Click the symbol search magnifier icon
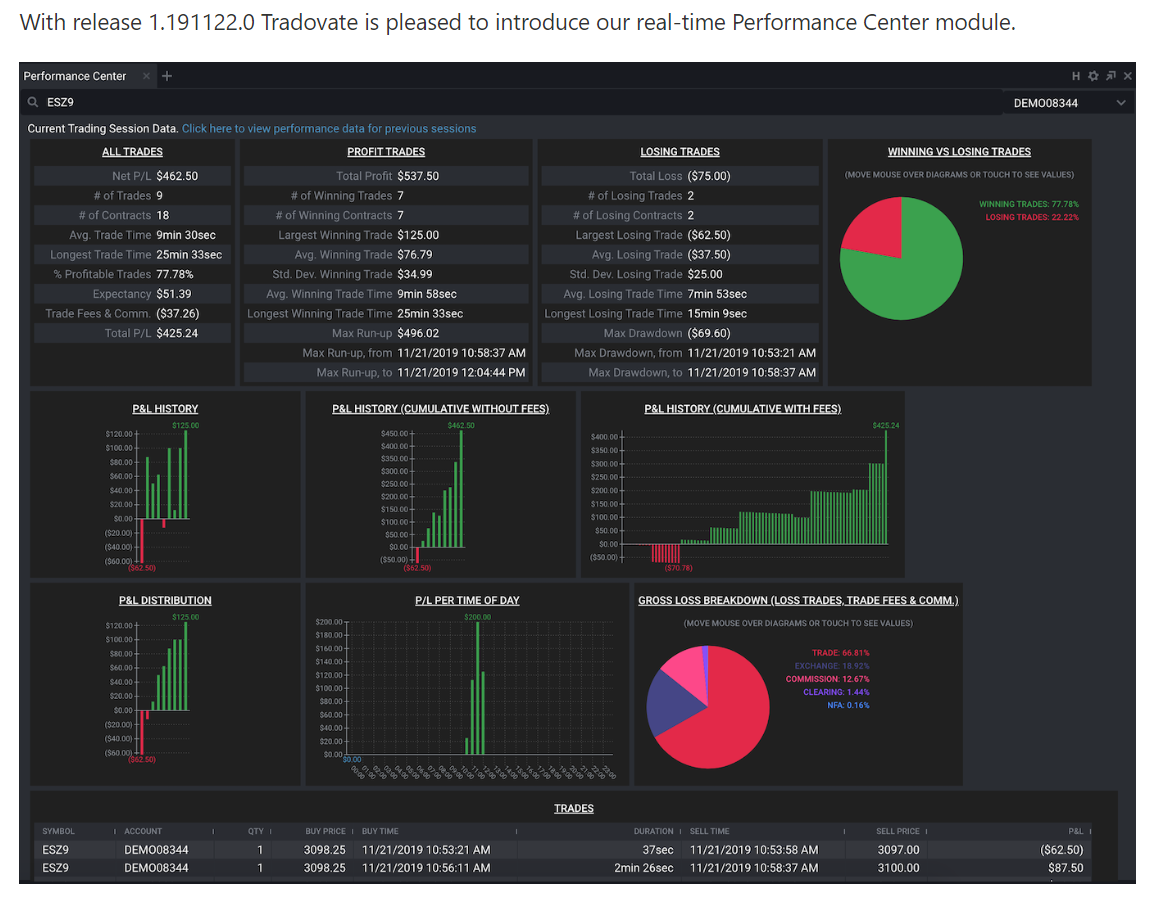The image size is (1157, 911). 32,103
